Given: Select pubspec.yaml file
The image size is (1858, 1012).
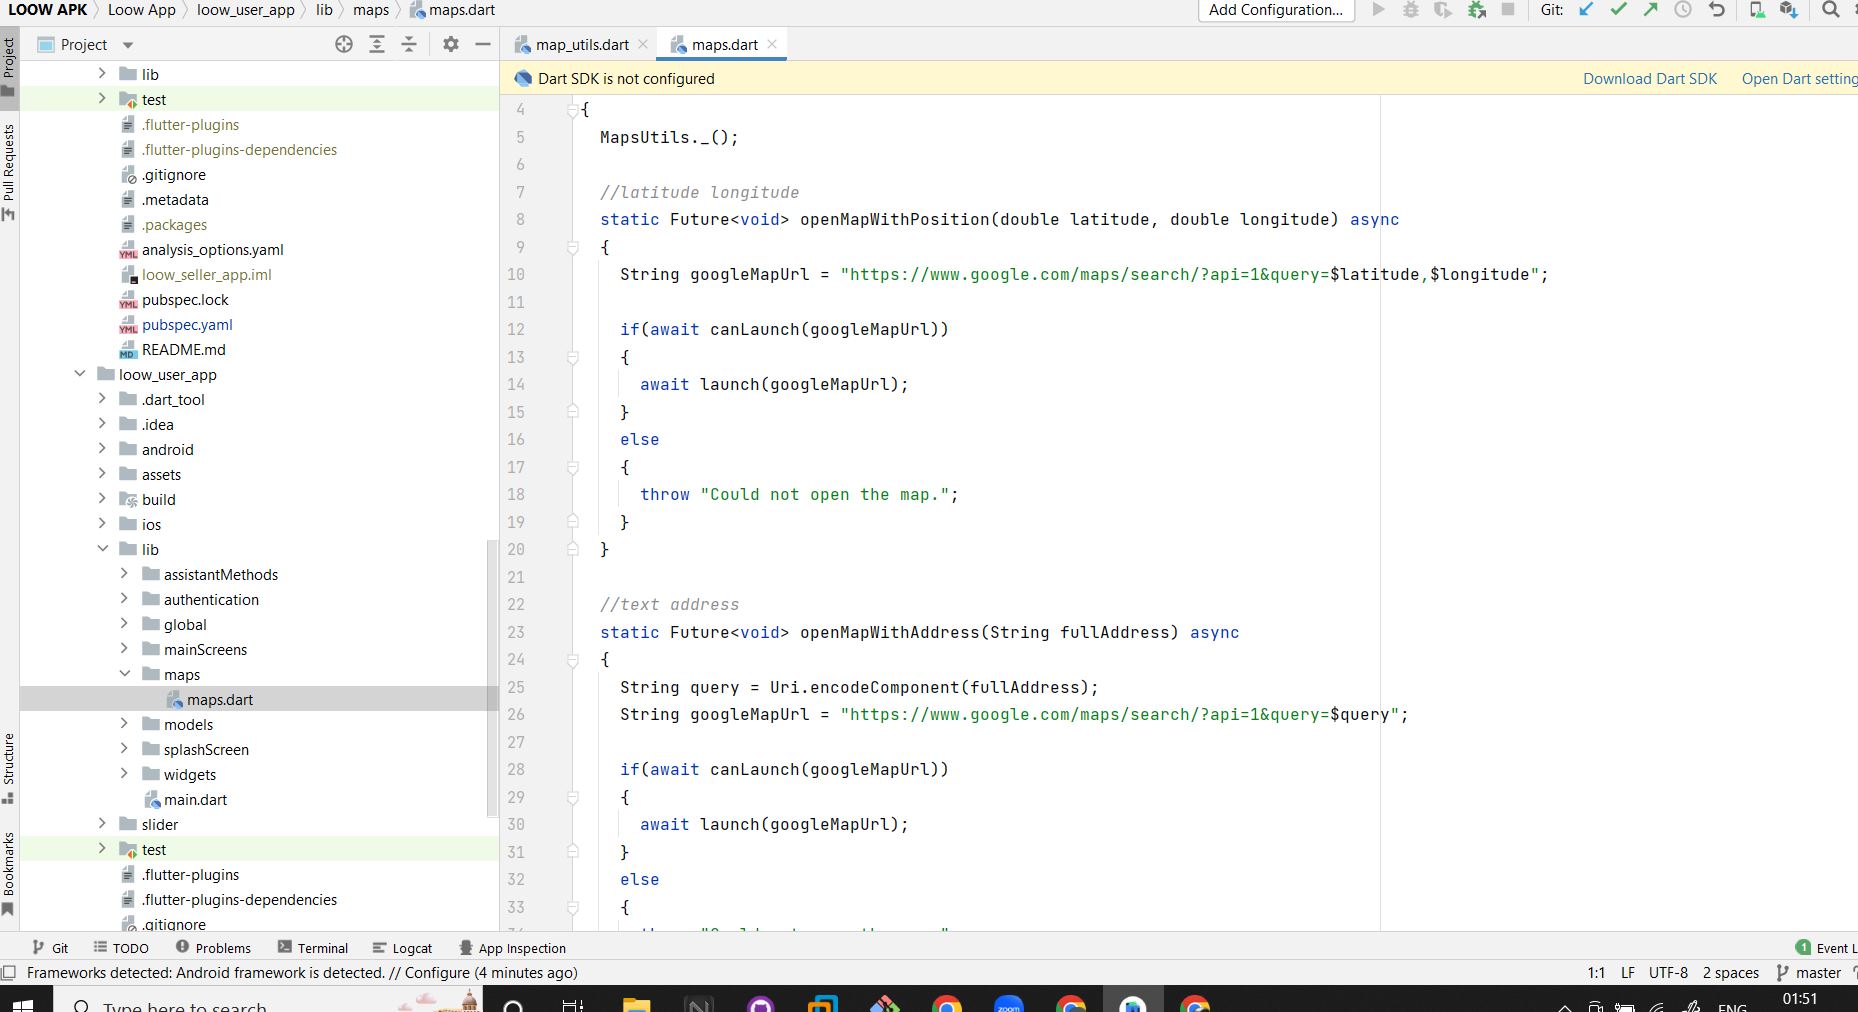Looking at the screenshot, I should point(187,324).
